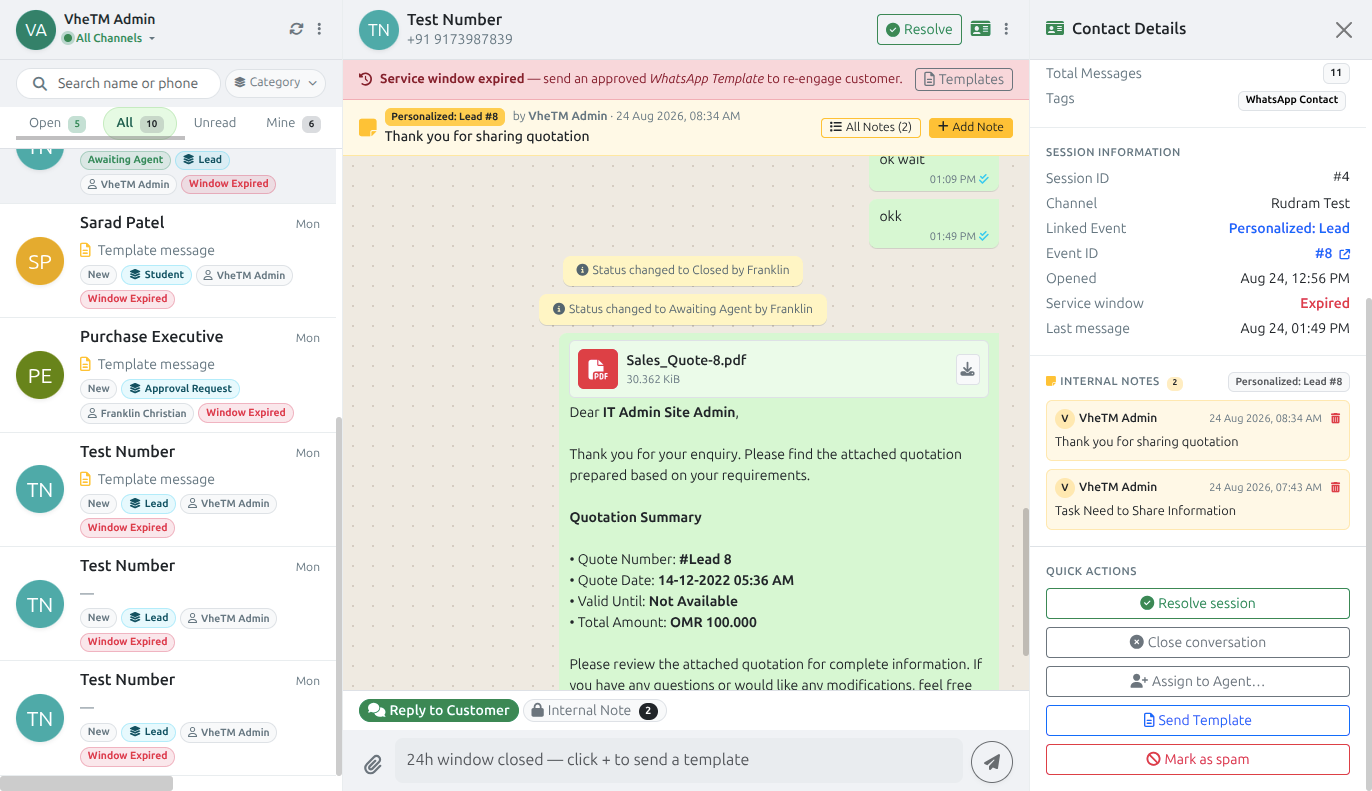Viewport: 1372px width, 791px height.
Task: Refresh the conversation list
Action: pyautogui.click(x=296, y=29)
